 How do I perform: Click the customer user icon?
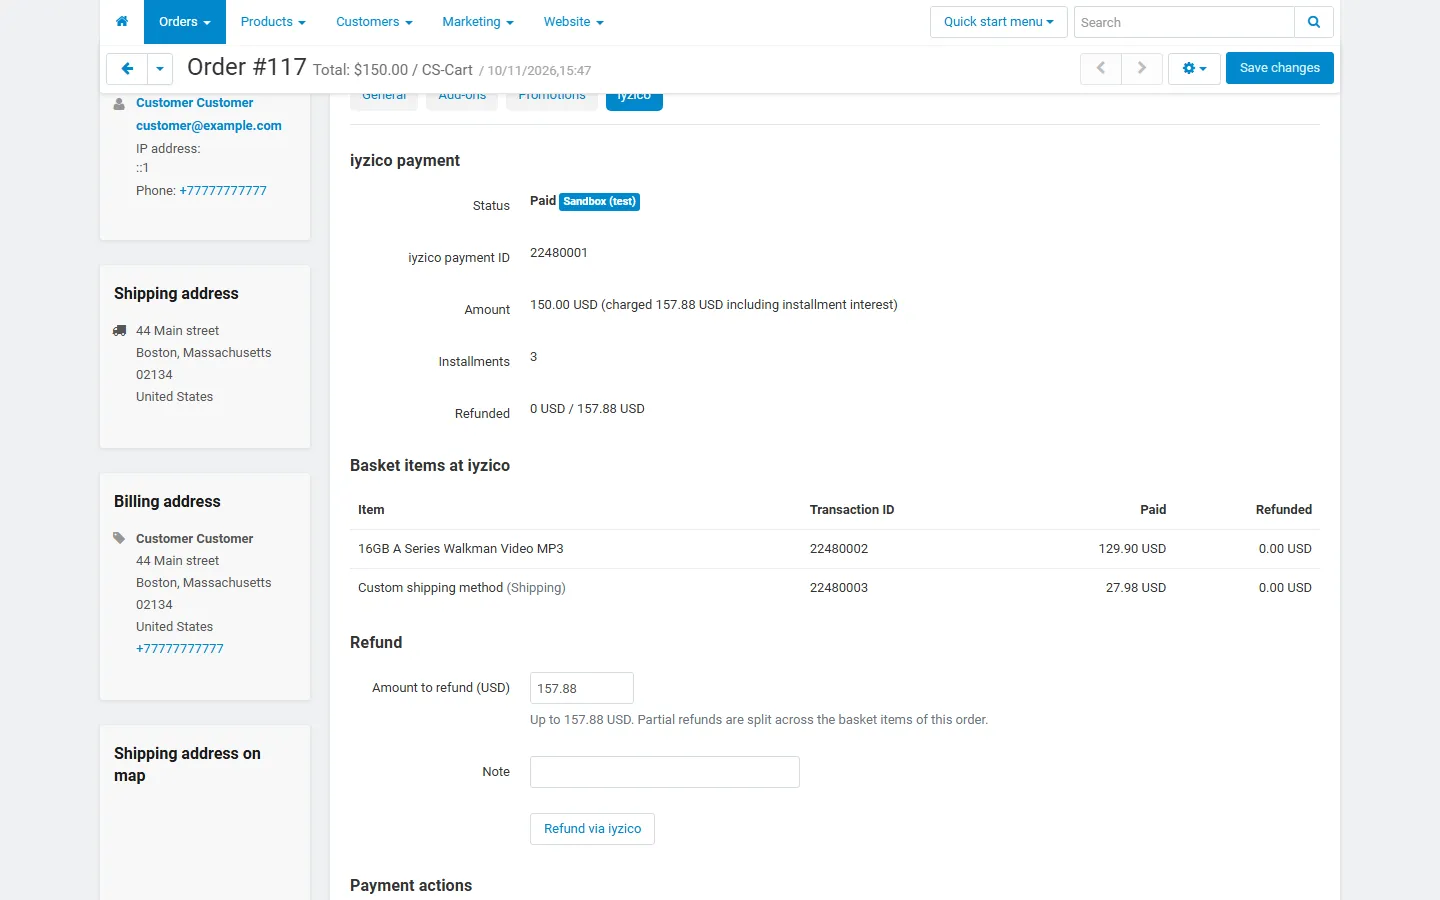pos(119,104)
